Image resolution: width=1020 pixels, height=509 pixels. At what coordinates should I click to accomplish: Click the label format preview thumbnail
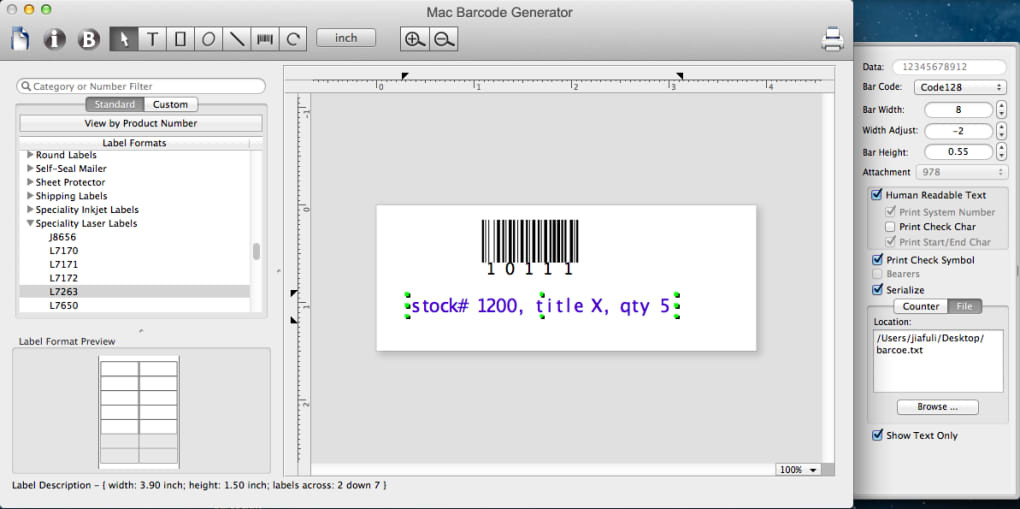tap(139, 412)
